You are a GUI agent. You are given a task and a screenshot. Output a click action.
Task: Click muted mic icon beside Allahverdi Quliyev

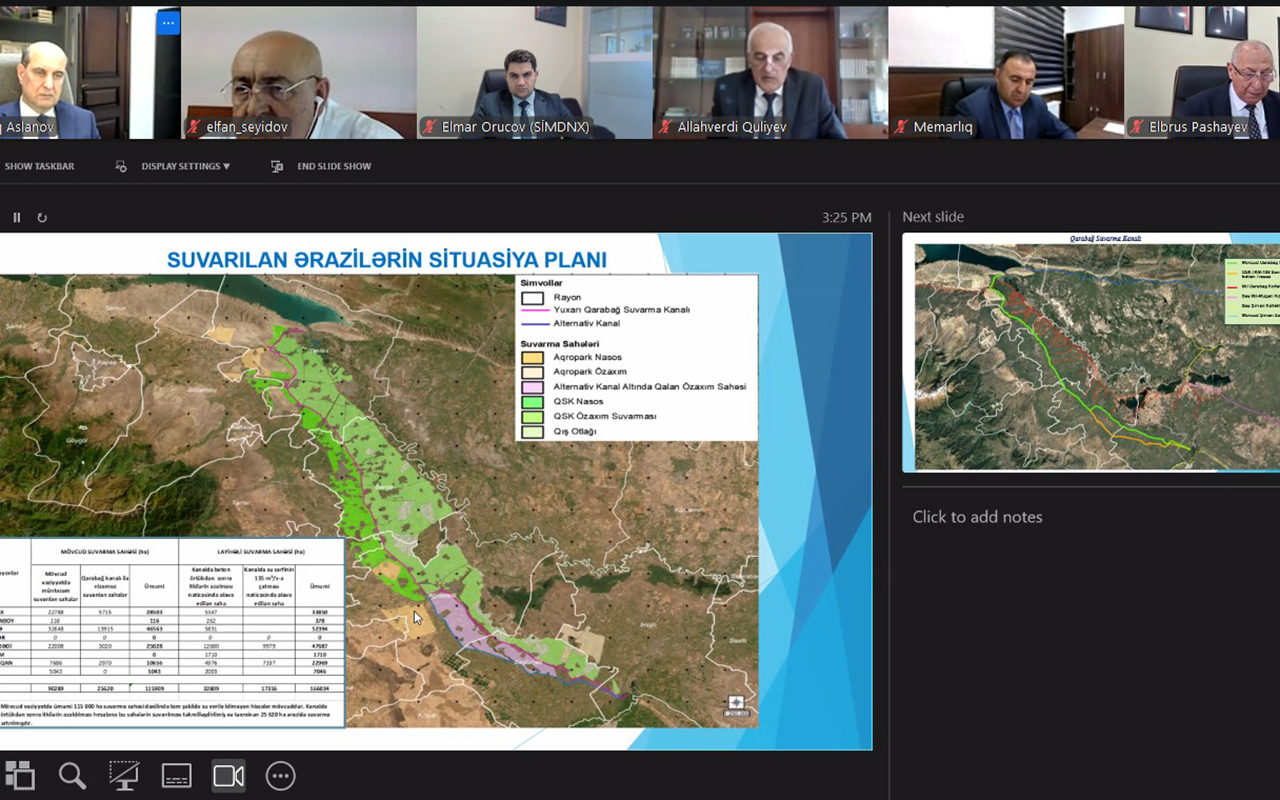pyautogui.click(x=666, y=127)
